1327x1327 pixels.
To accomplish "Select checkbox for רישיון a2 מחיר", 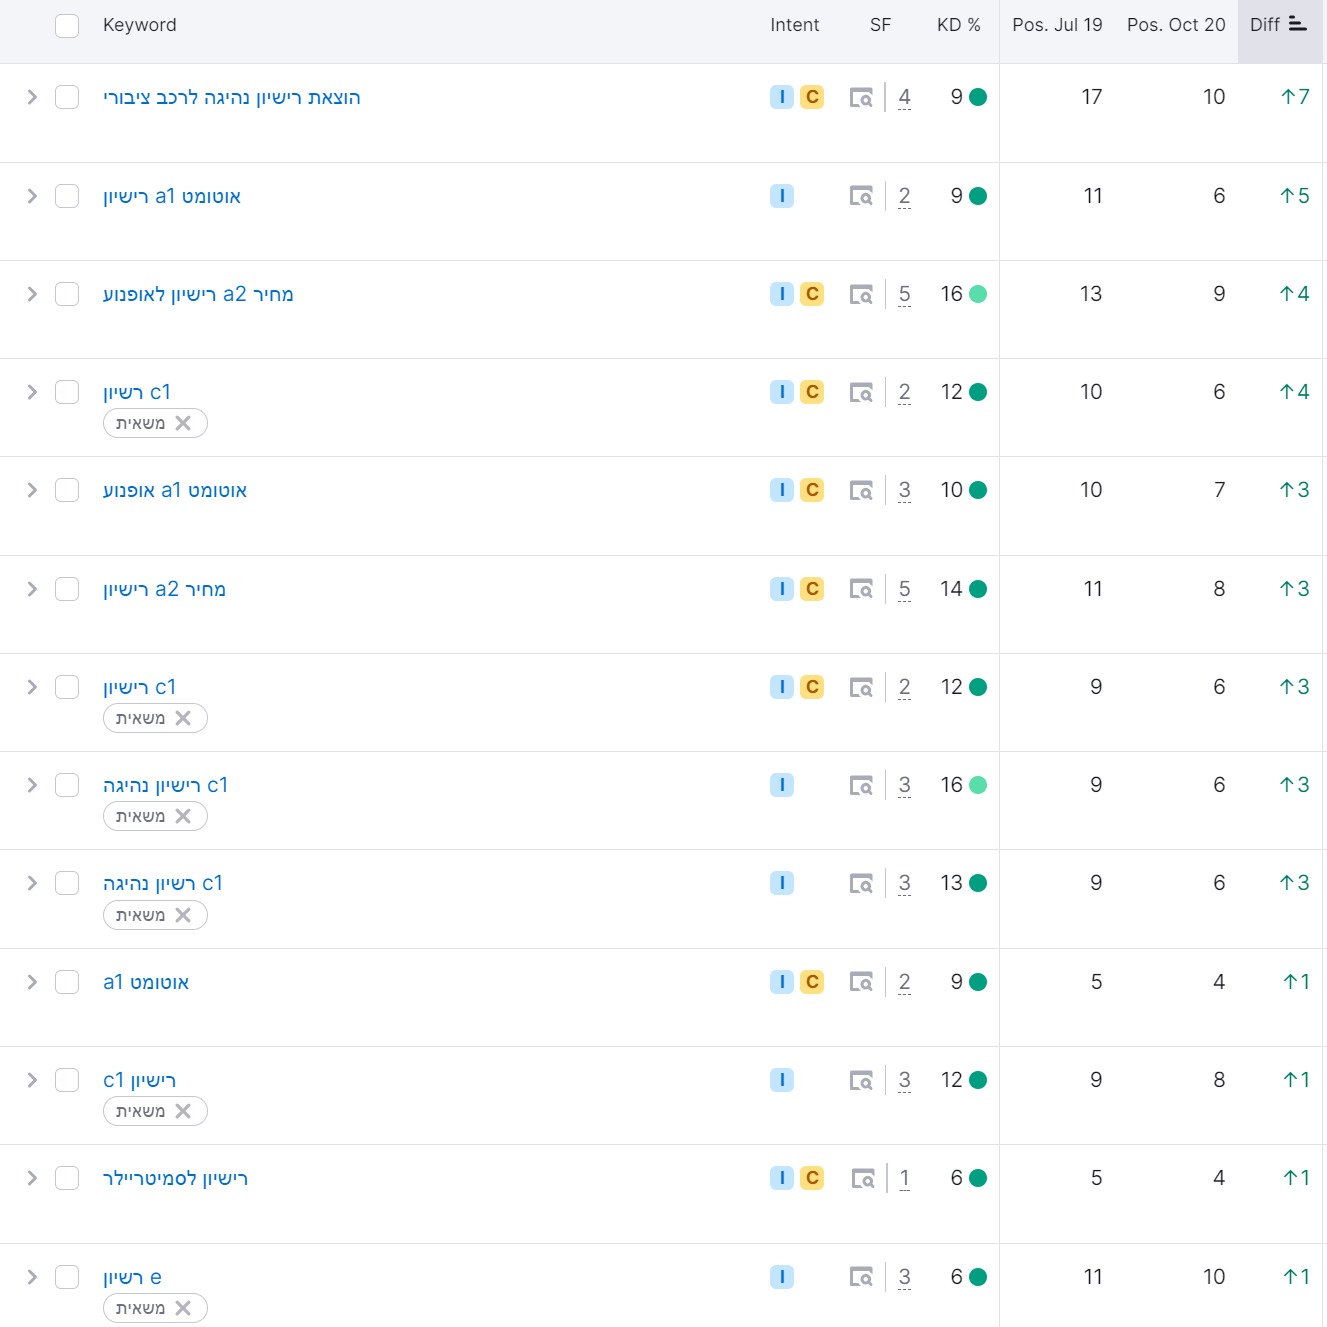I will [x=67, y=589].
